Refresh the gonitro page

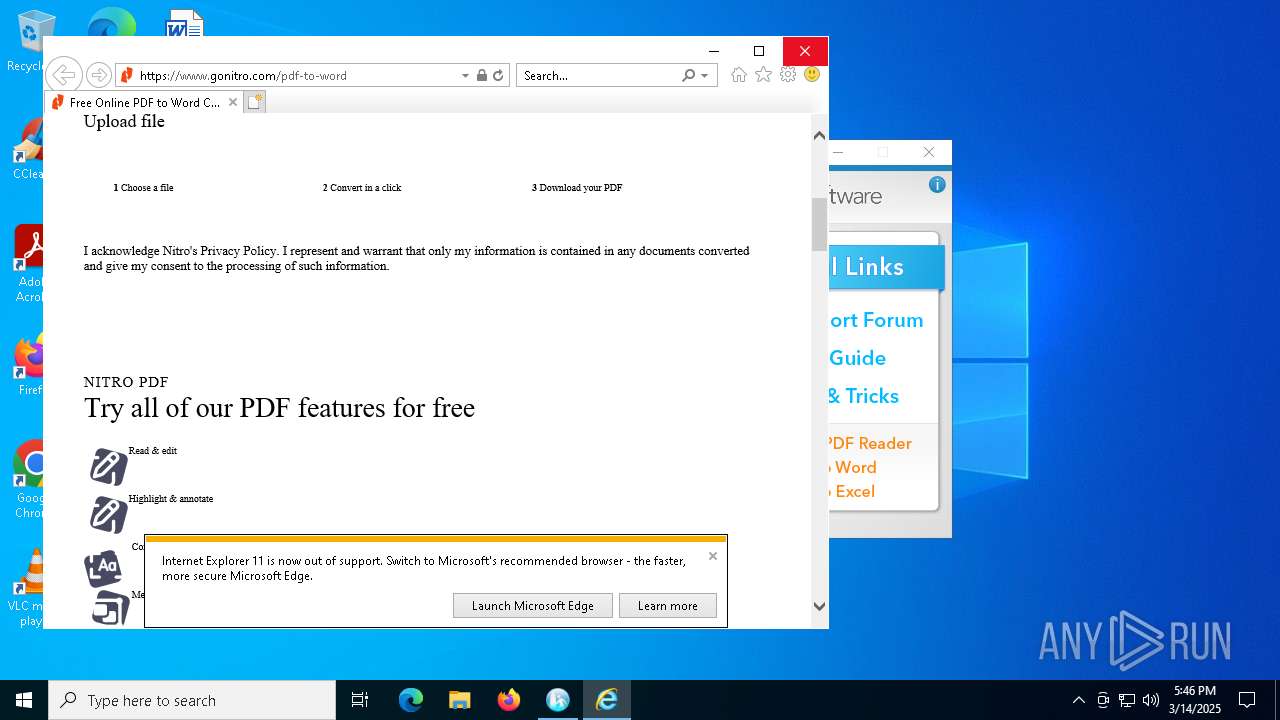[x=498, y=75]
